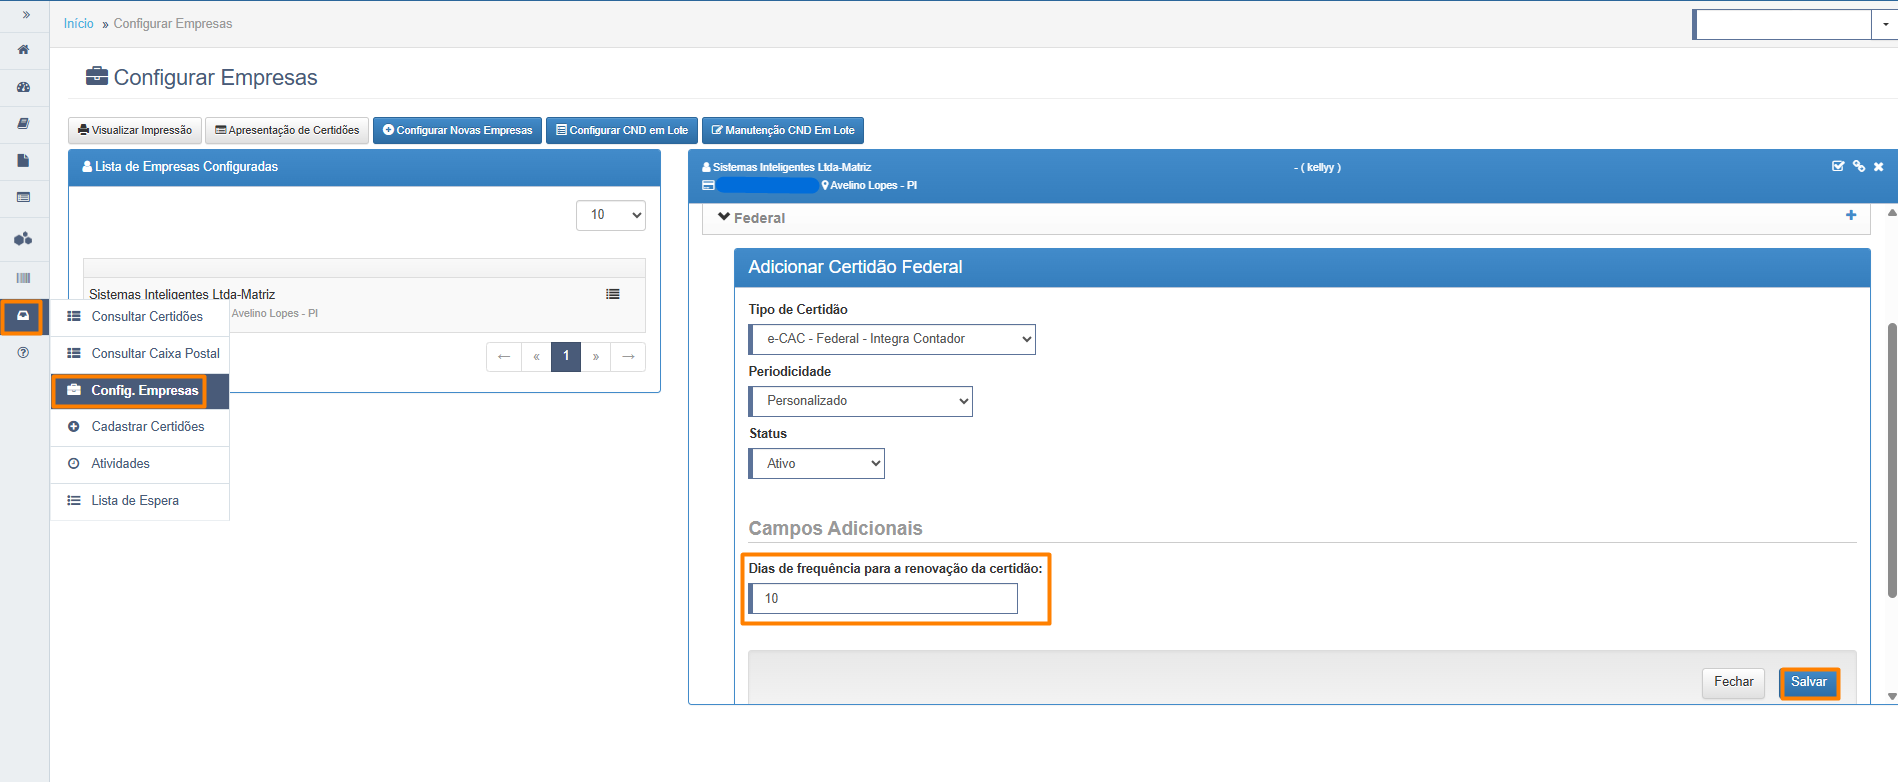Click the chain link icon in company header
The height and width of the screenshot is (782, 1898).
tap(1858, 167)
